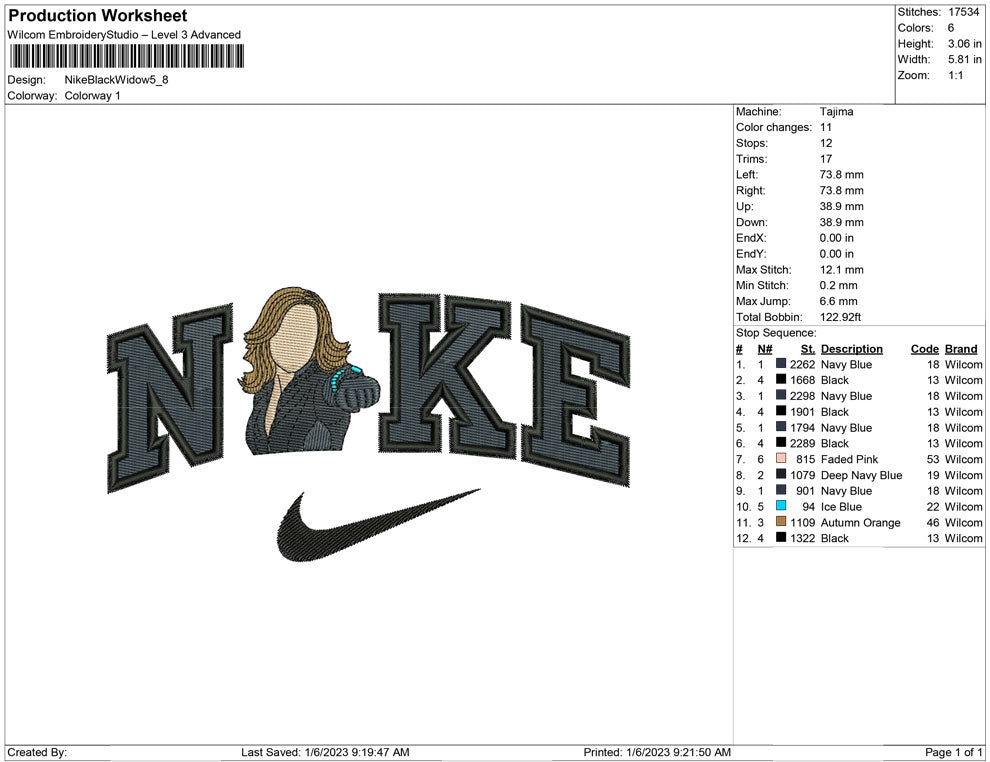Click the Created By label

37,752
